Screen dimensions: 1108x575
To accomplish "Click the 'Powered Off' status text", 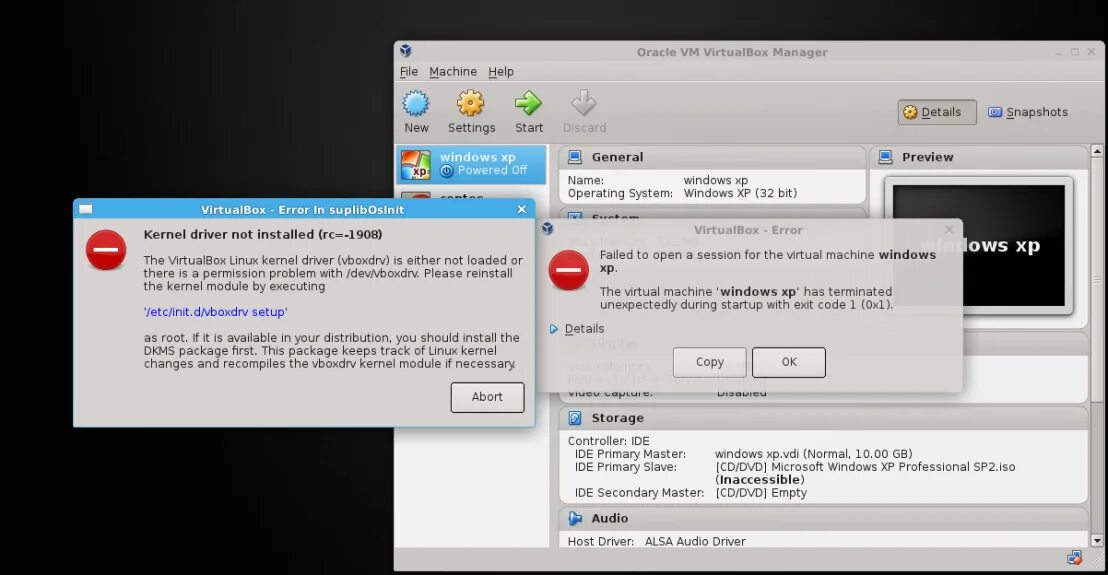I will coord(492,170).
